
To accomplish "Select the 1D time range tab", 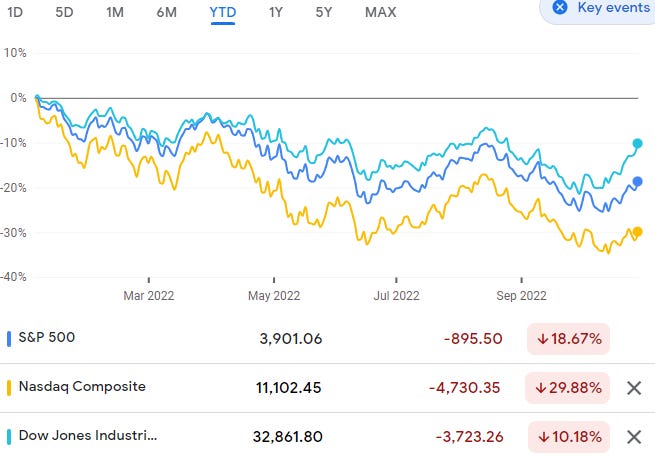I will [x=15, y=12].
